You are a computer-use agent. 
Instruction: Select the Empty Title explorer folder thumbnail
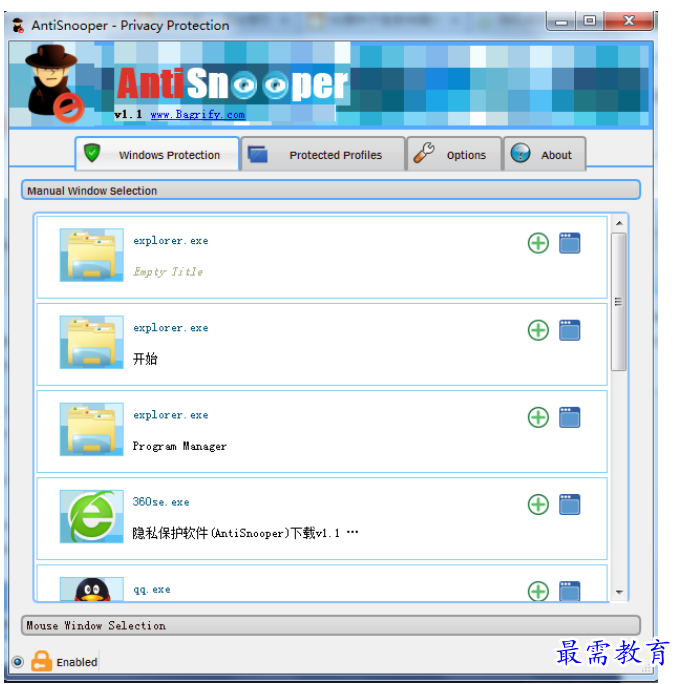[92, 255]
